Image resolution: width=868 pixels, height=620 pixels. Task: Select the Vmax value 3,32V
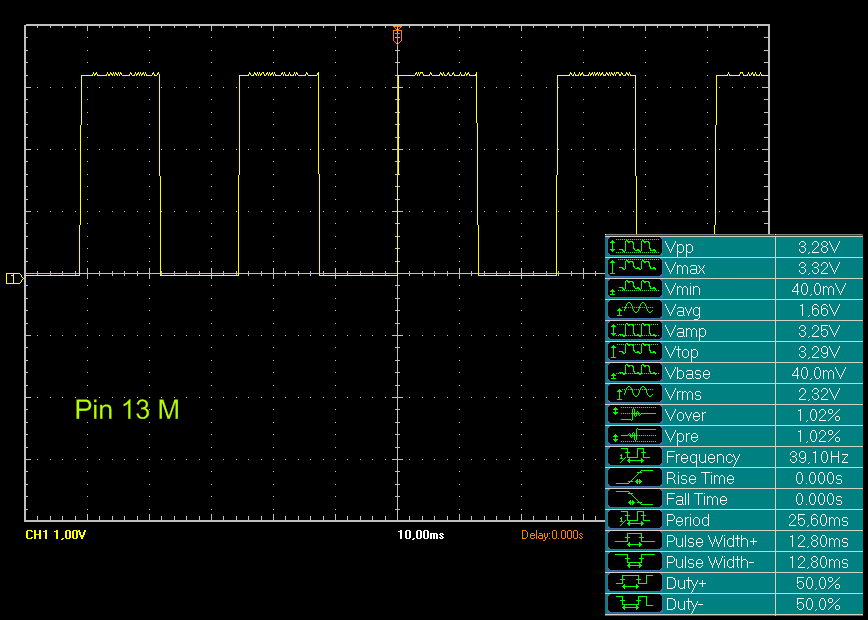coord(819,268)
